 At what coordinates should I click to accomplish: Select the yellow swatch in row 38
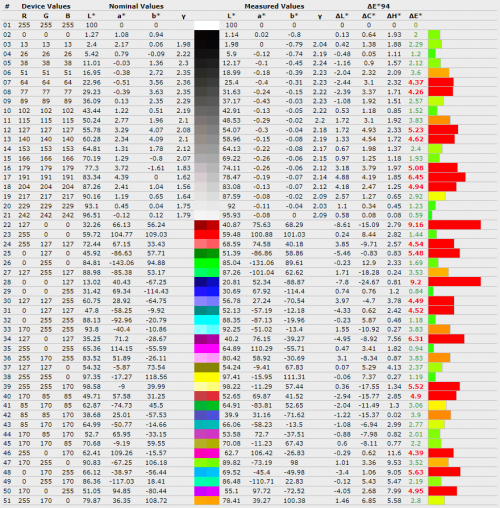(x=207, y=377)
